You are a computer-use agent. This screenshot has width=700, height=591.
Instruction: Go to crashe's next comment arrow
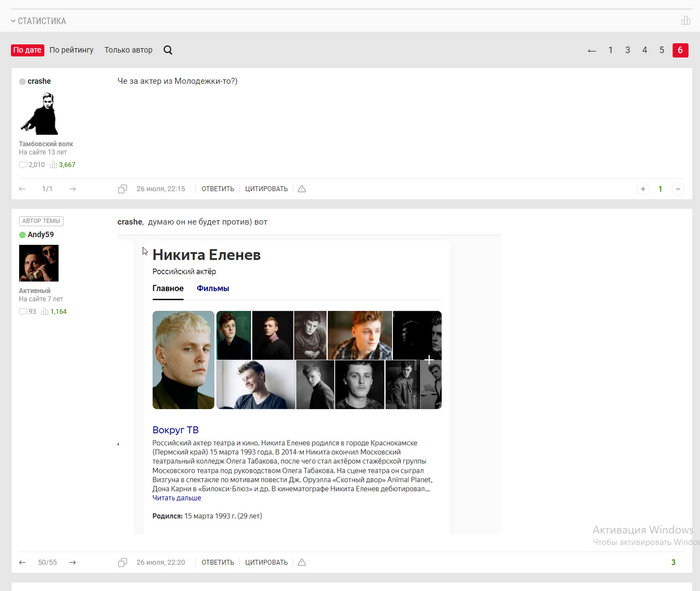[72, 189]
